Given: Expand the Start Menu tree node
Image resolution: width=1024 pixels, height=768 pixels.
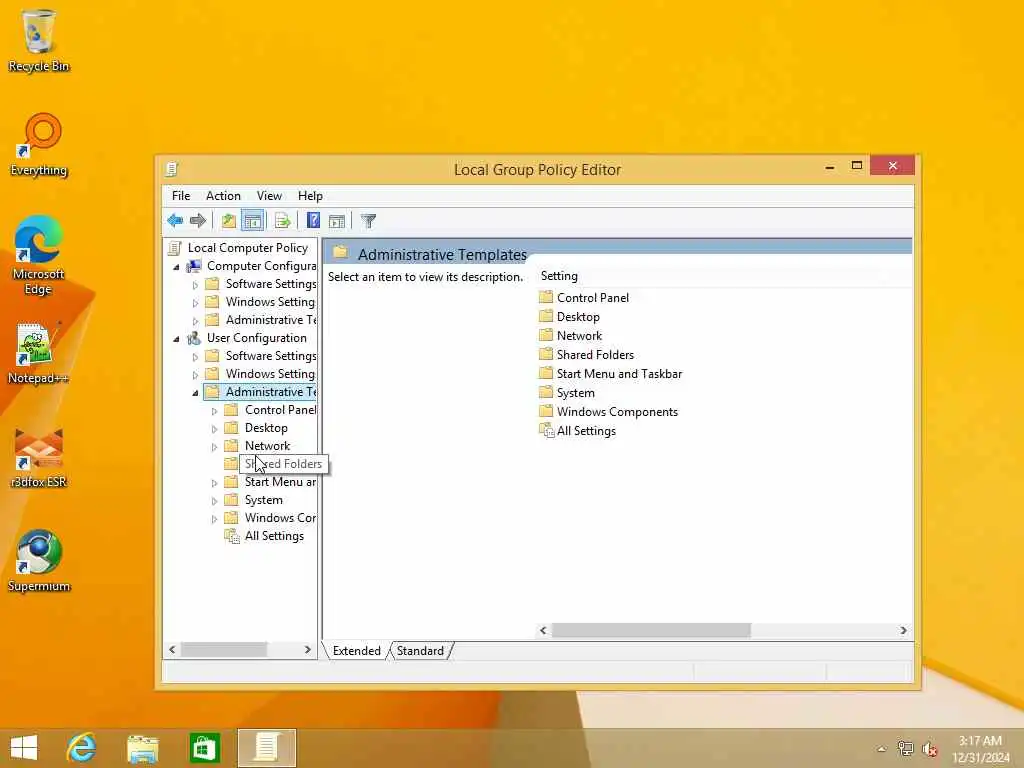Looking at the screenshot, I should [214, 483].
